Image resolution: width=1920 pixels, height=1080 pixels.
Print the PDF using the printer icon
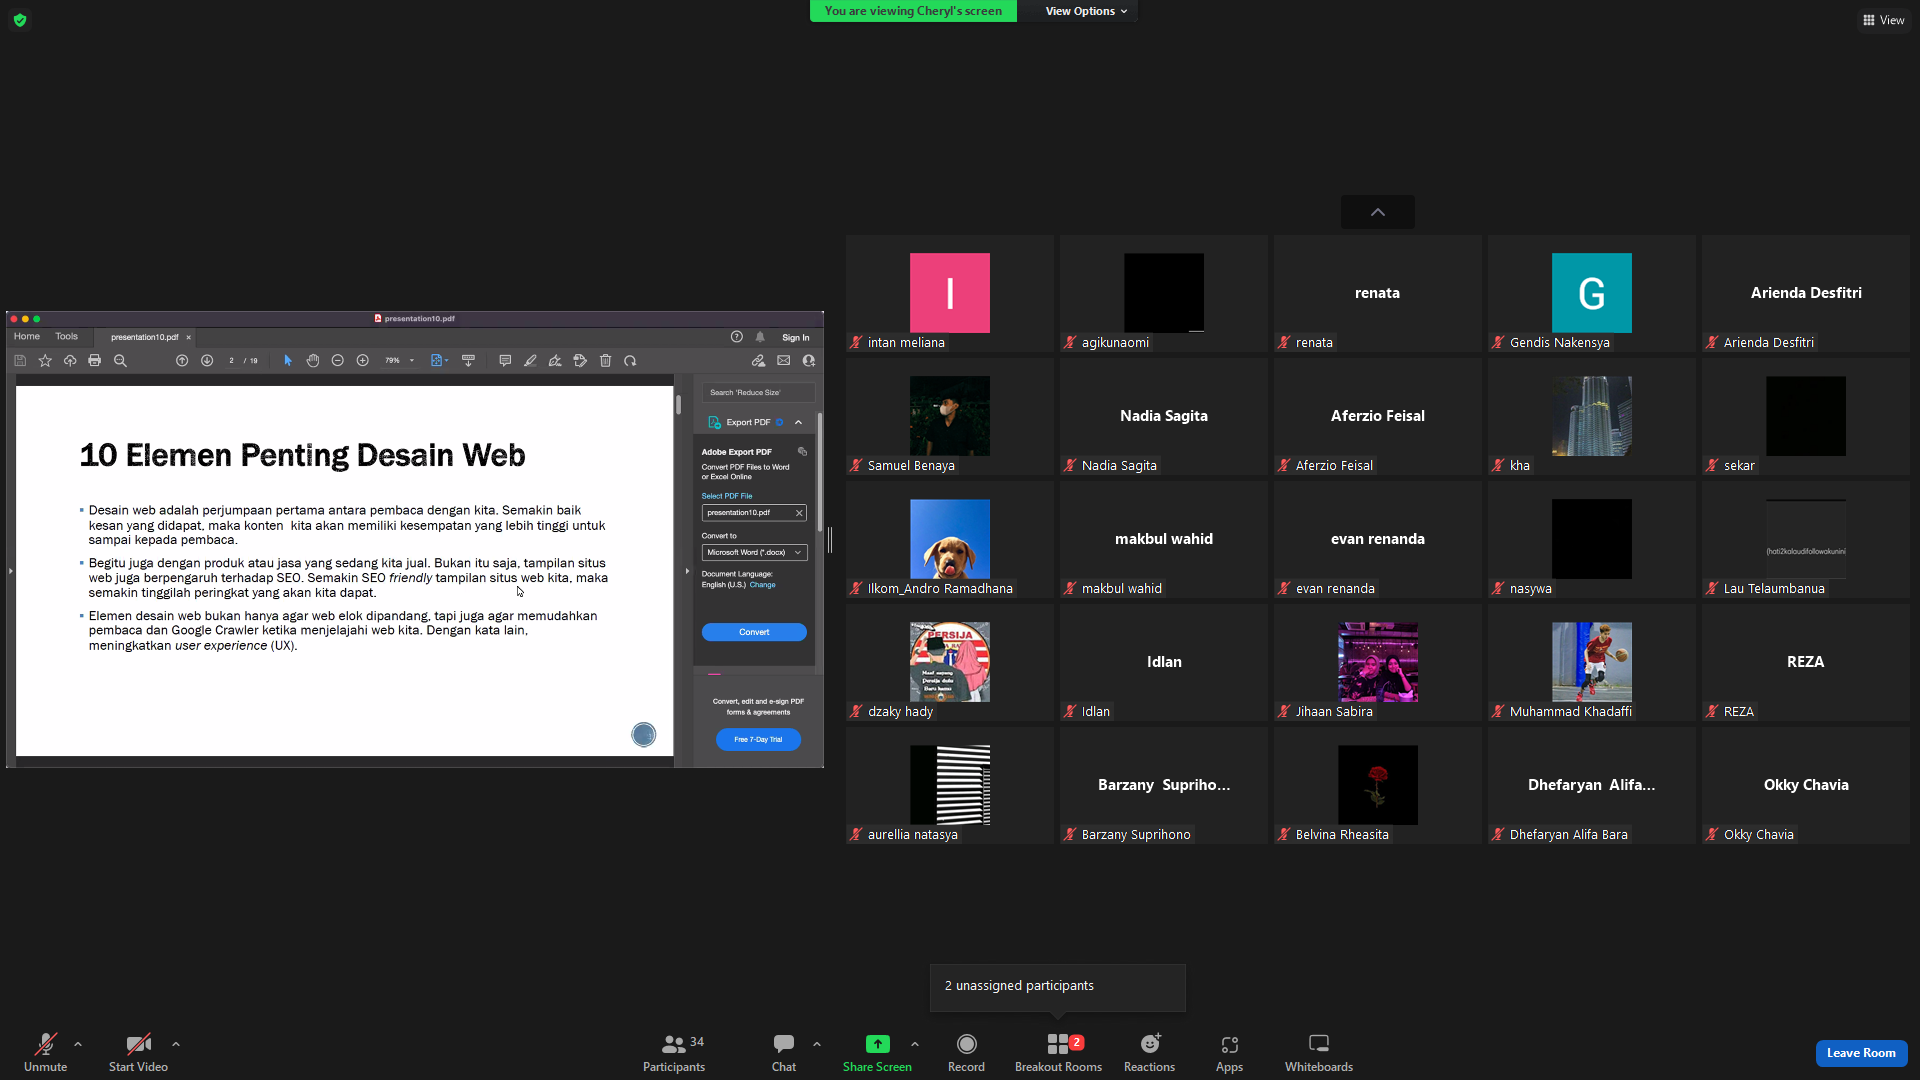95,361
